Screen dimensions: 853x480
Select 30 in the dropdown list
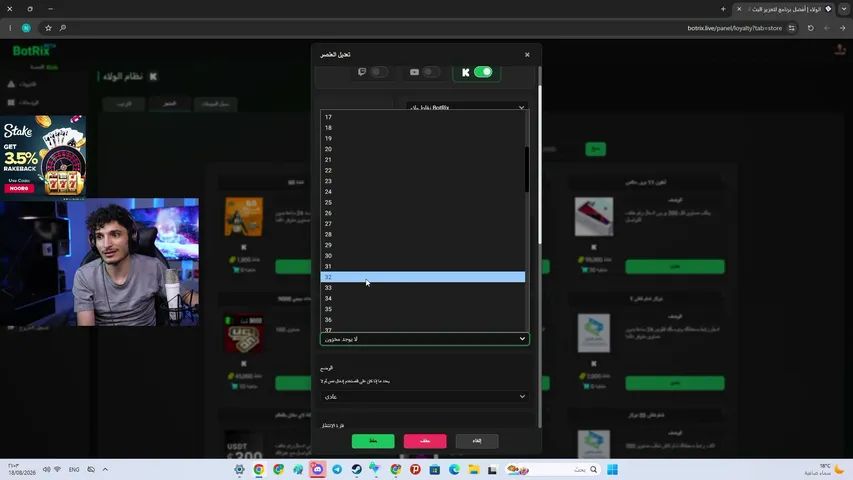click(x=423, y=256)
